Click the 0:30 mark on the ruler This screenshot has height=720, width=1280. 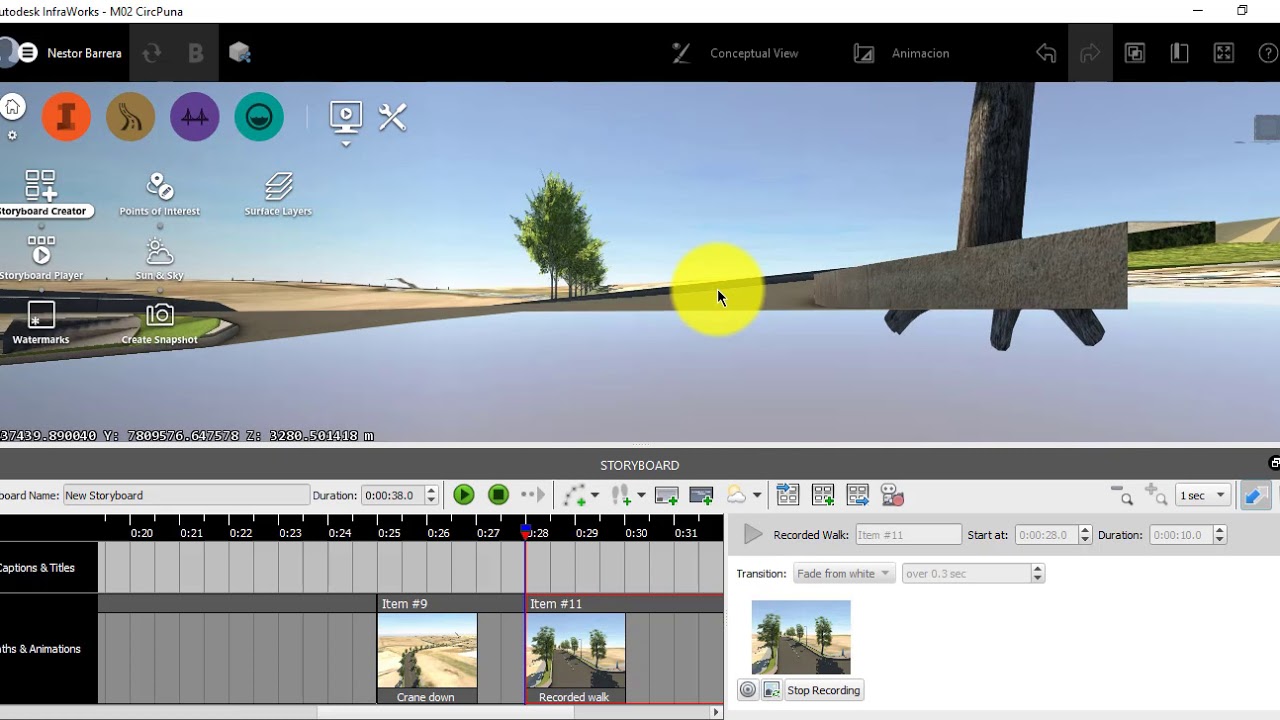coord(636,533)
